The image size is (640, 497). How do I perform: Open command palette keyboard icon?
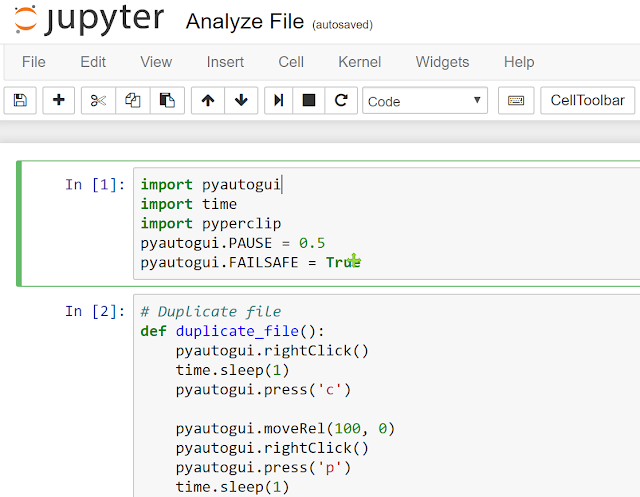pyautogui.click(x=516, y=100)
